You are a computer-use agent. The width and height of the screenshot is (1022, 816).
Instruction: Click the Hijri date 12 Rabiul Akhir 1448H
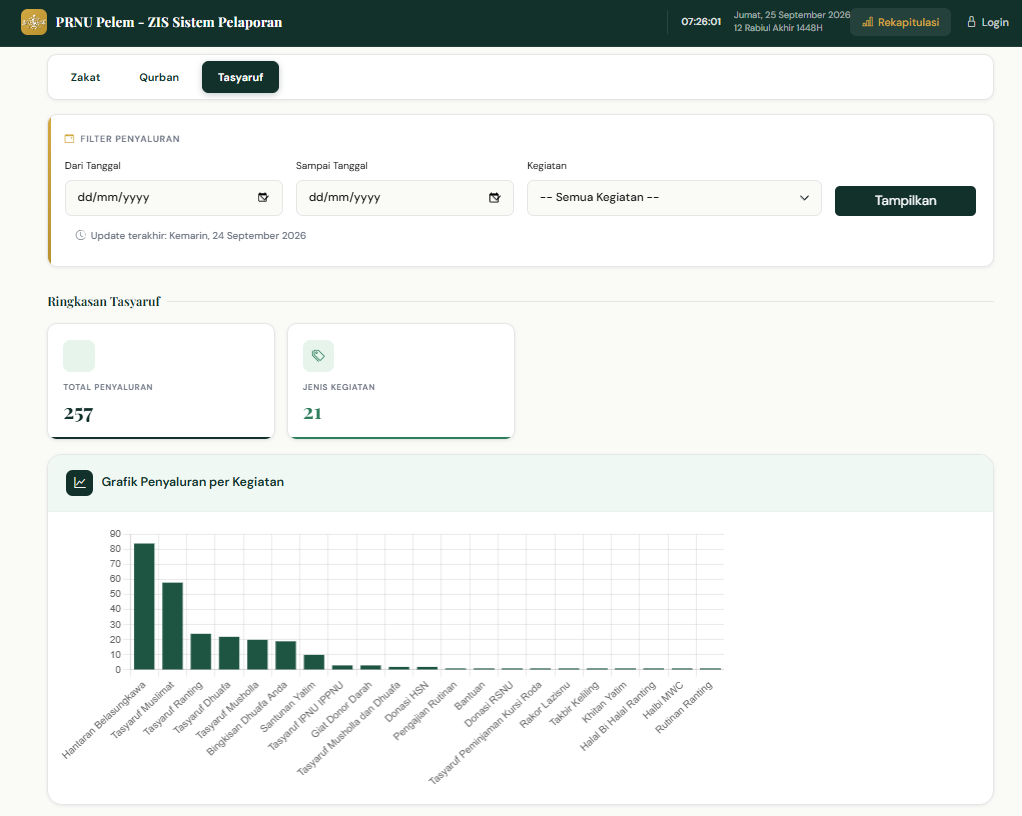point(778,28)
